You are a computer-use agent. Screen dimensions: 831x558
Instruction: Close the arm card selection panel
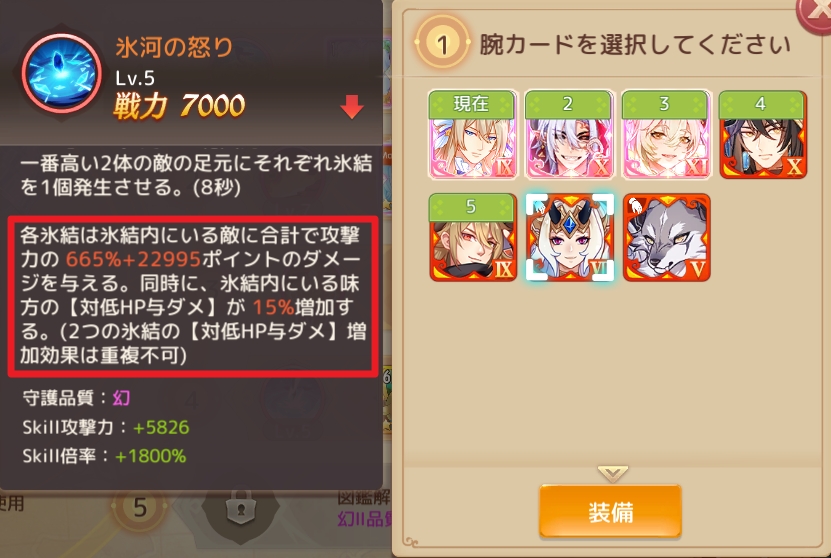tap(815, 13)
